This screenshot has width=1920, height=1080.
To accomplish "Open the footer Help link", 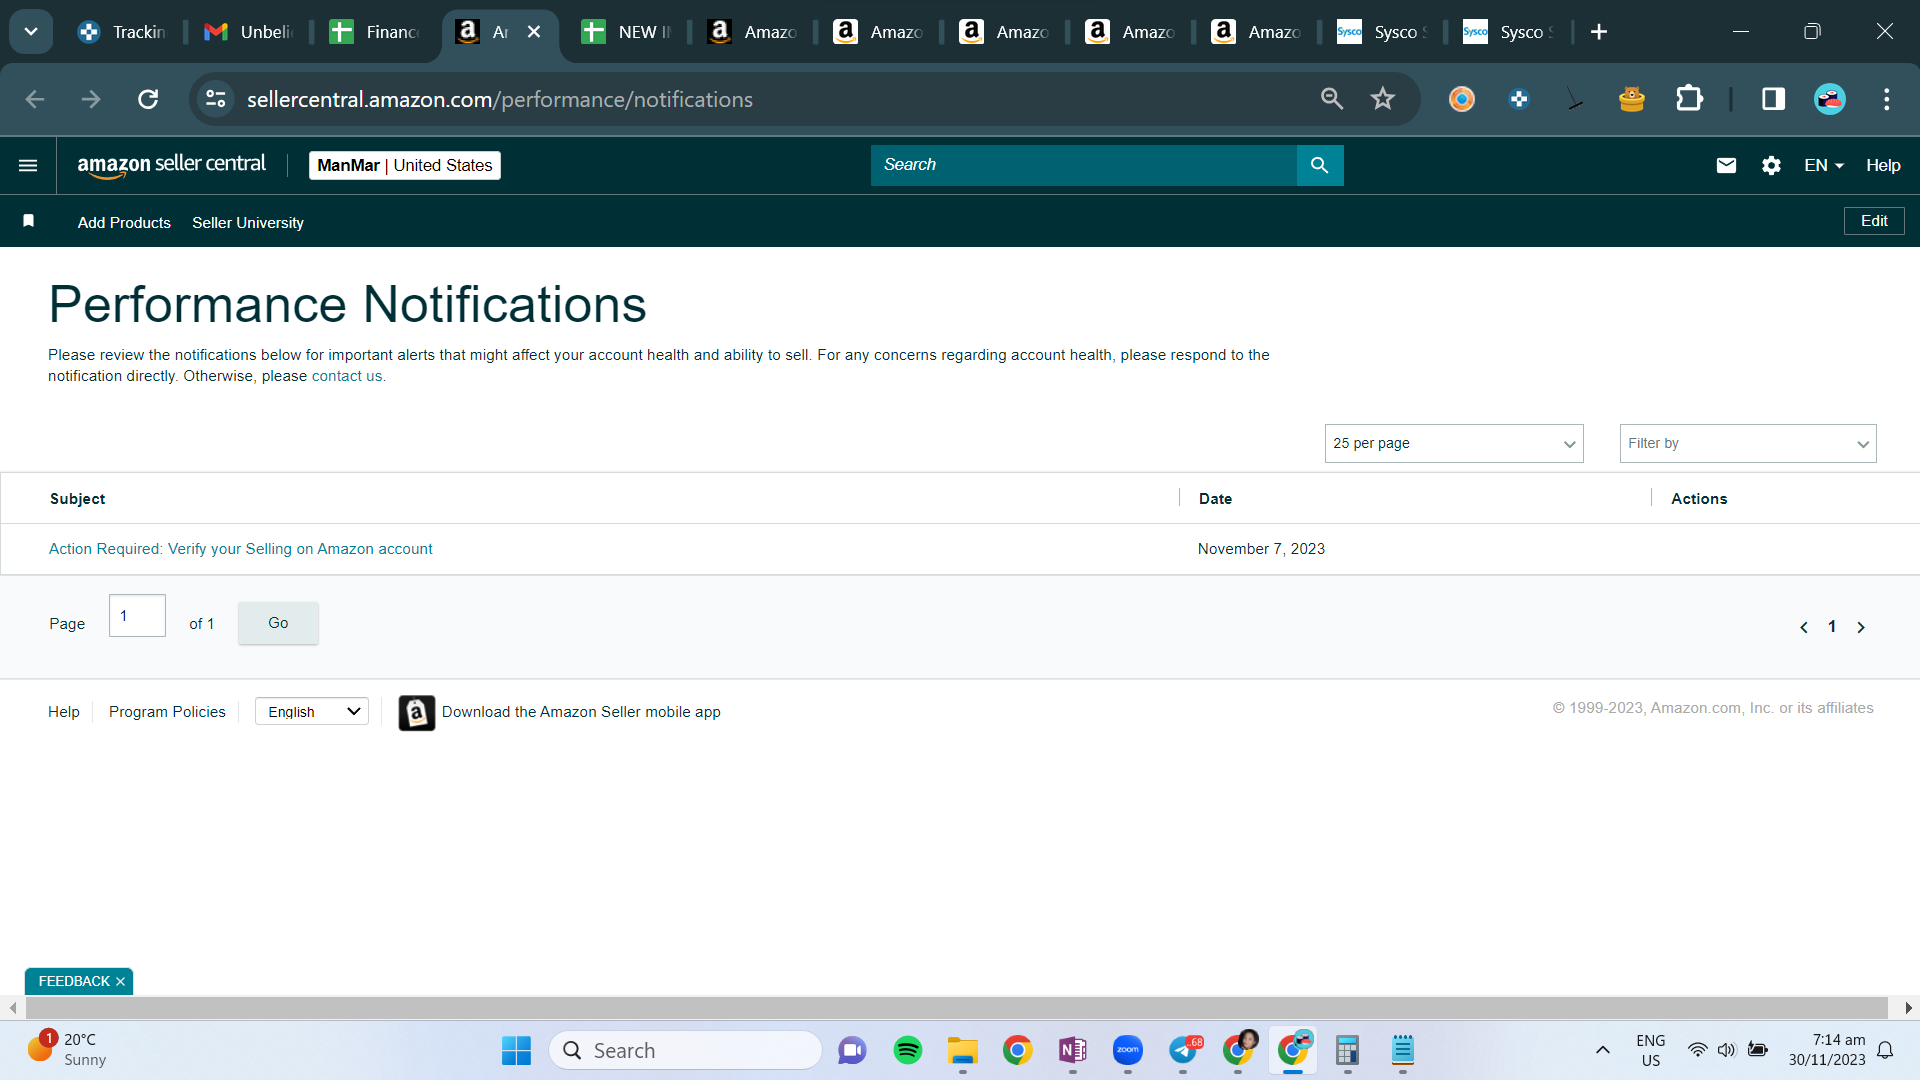I will click(x=64, y=712).
